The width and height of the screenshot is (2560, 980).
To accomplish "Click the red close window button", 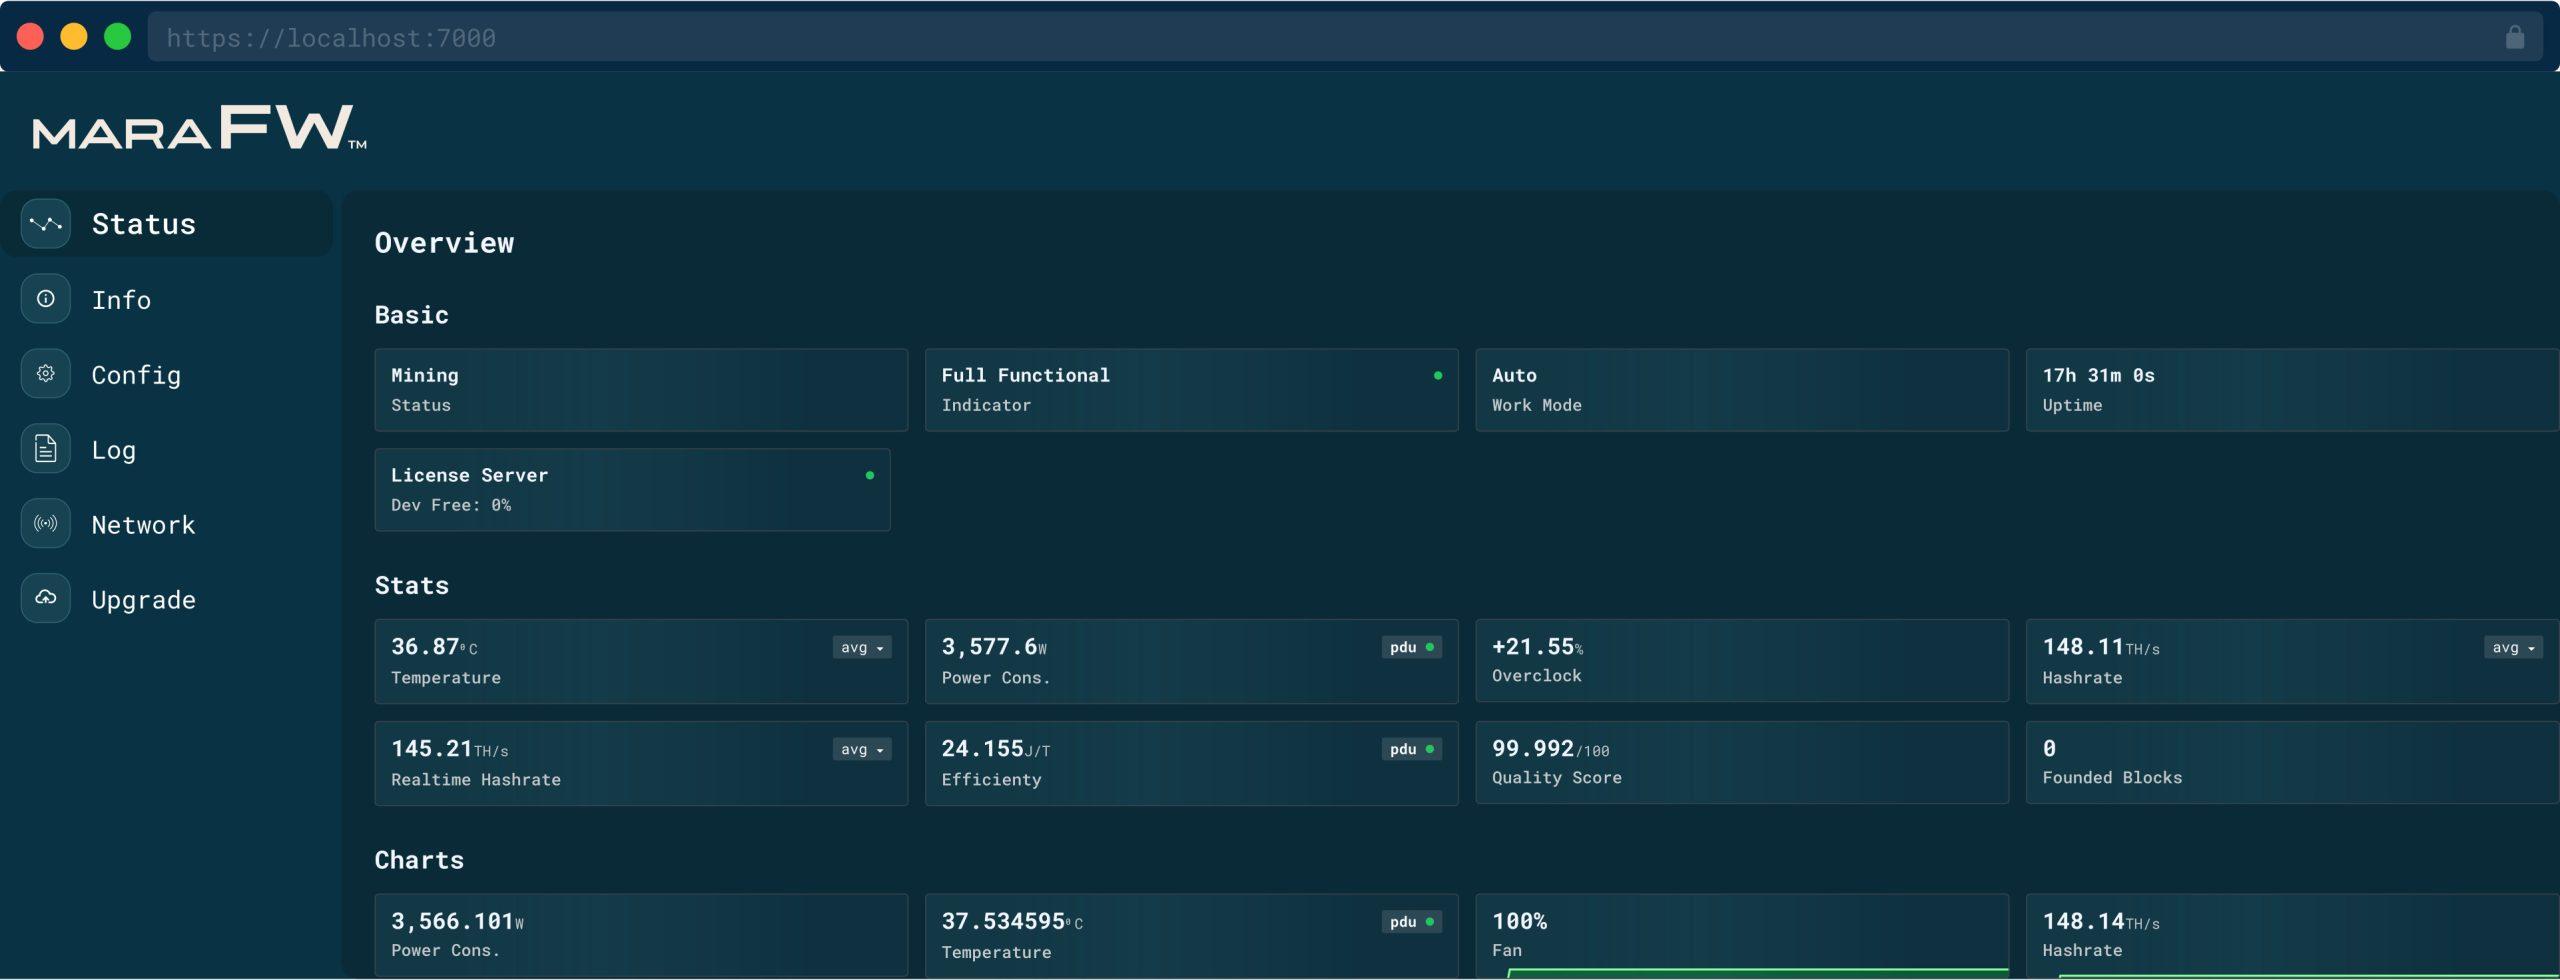I will point(30,37).
